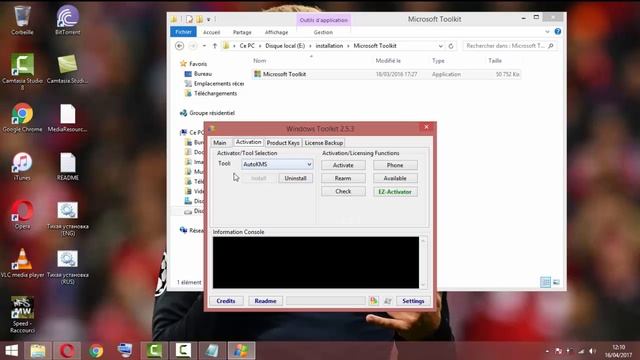Image resolution: width=640 pixels, height=360 pixels.
Task: Click the taskbar volume icon
Action: [593, 351]
